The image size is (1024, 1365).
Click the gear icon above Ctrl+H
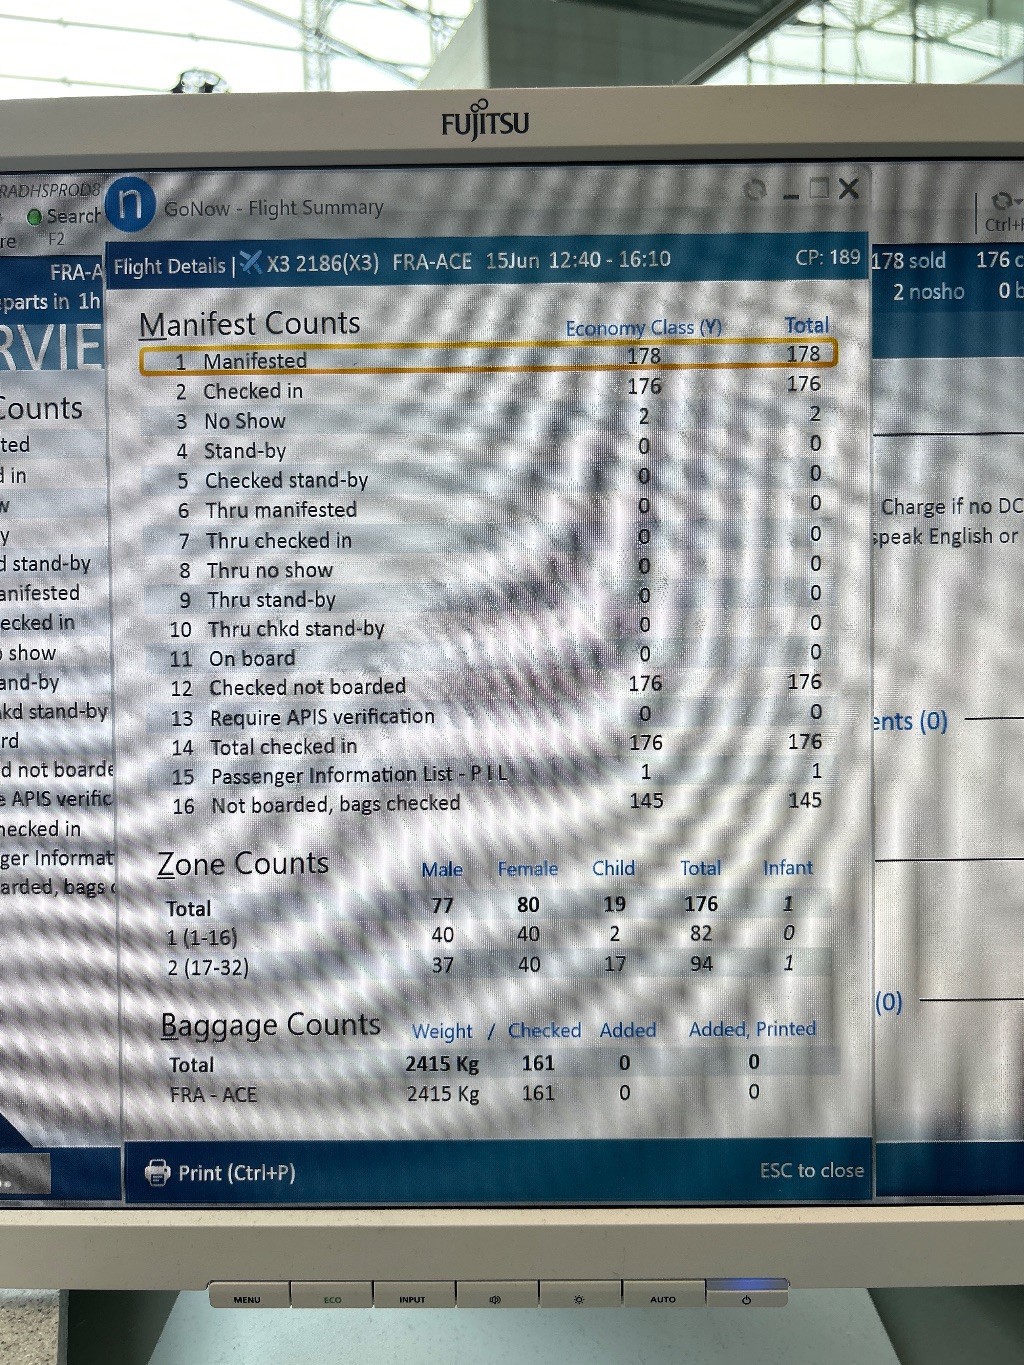[1000, 201]
